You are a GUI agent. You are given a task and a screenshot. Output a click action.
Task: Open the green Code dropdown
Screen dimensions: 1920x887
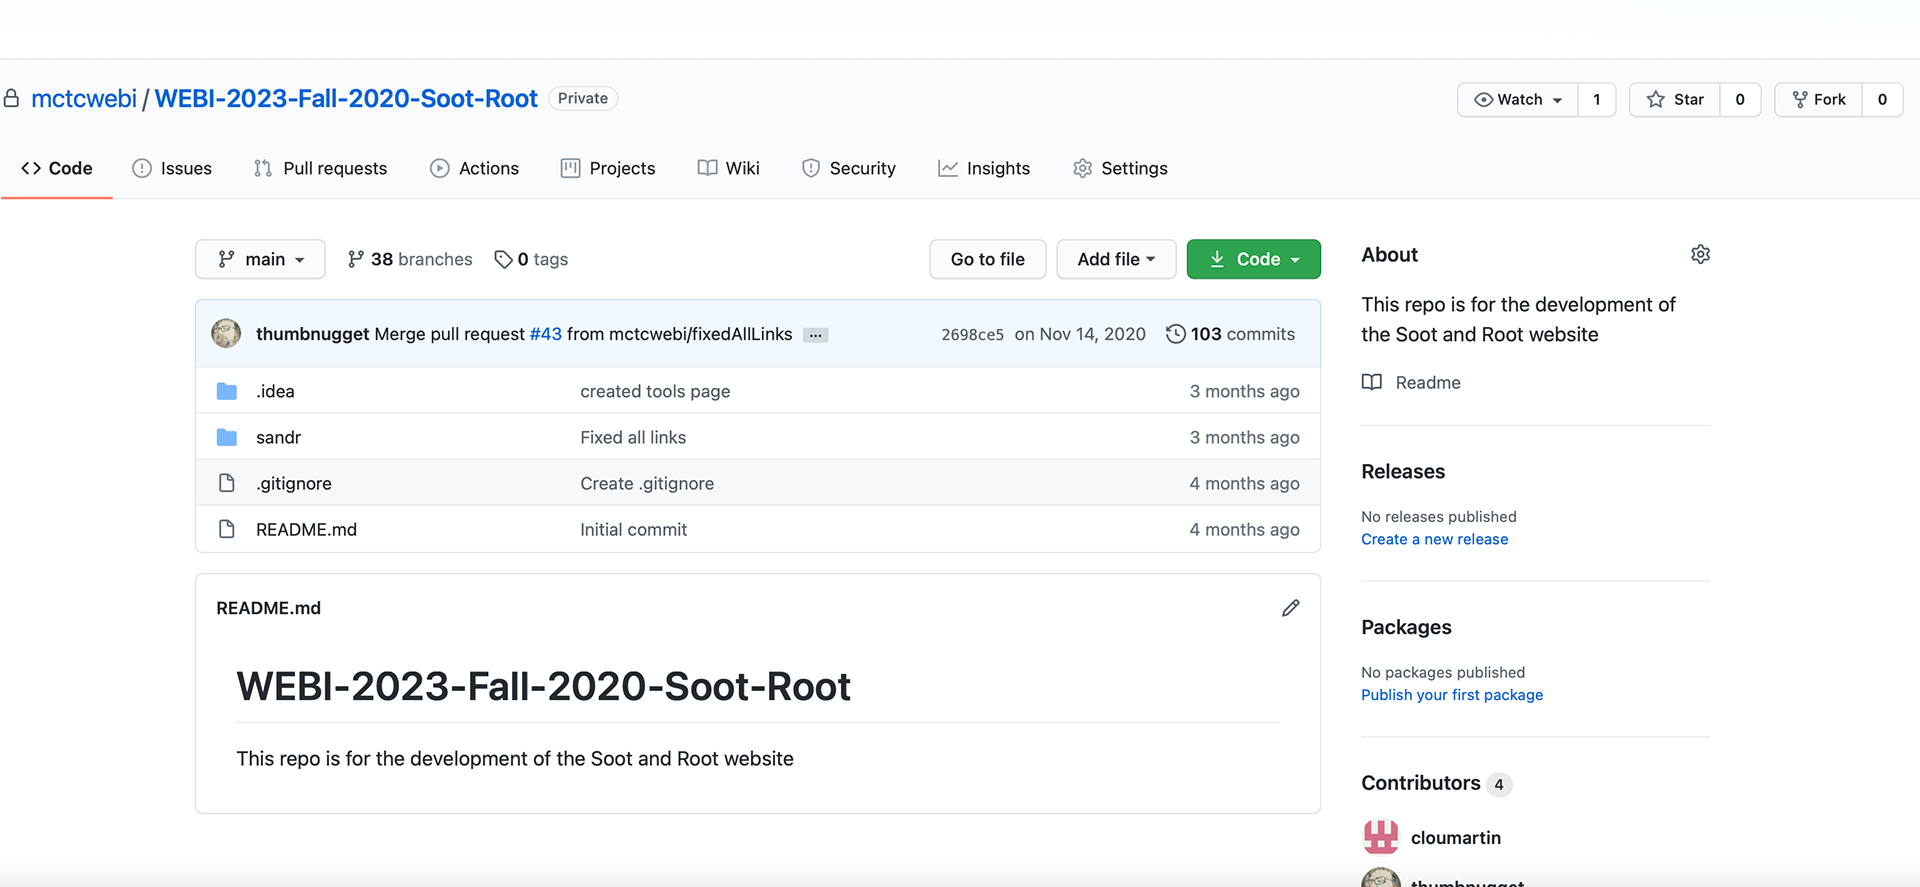click(1254, 259)
